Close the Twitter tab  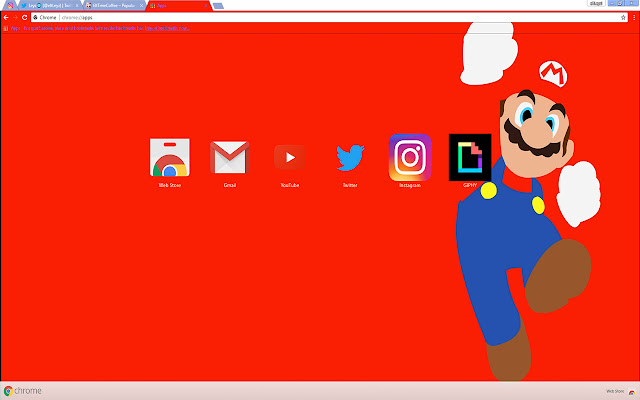coord(77,6)
